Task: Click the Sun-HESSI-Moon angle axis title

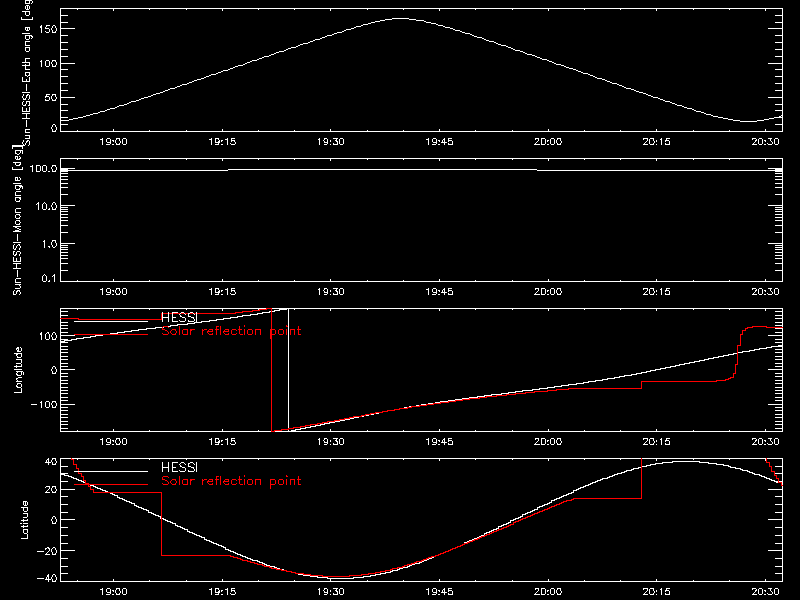Action: coord(17,220)
